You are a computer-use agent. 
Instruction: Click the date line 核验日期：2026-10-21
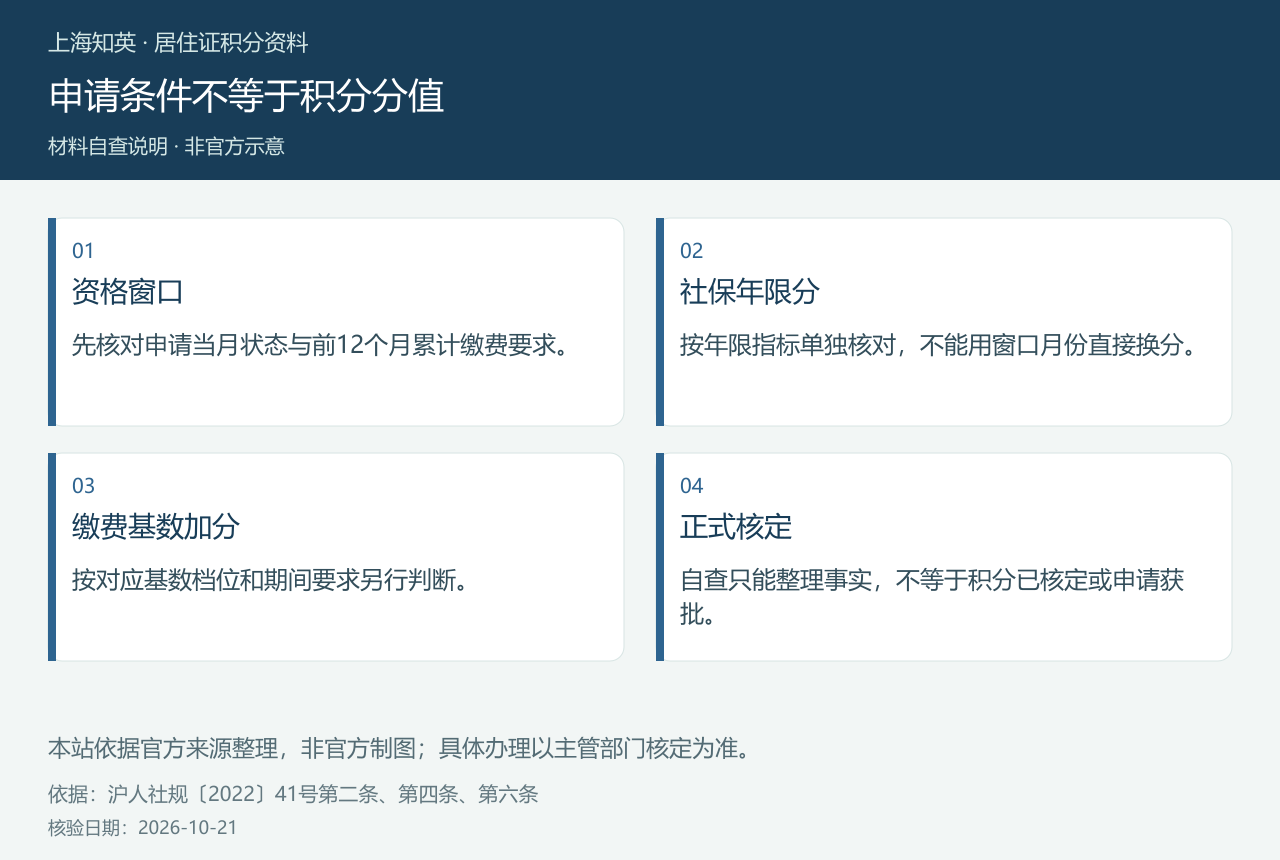tap(143, 828)
